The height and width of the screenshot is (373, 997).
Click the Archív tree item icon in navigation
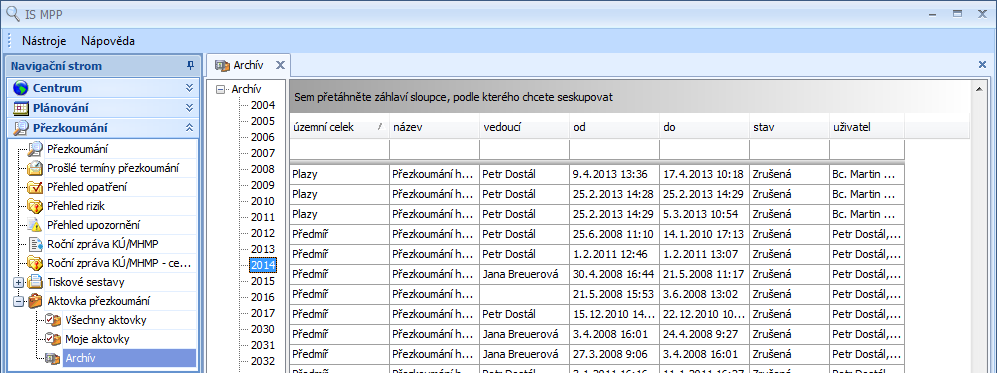tap(53, 358)
